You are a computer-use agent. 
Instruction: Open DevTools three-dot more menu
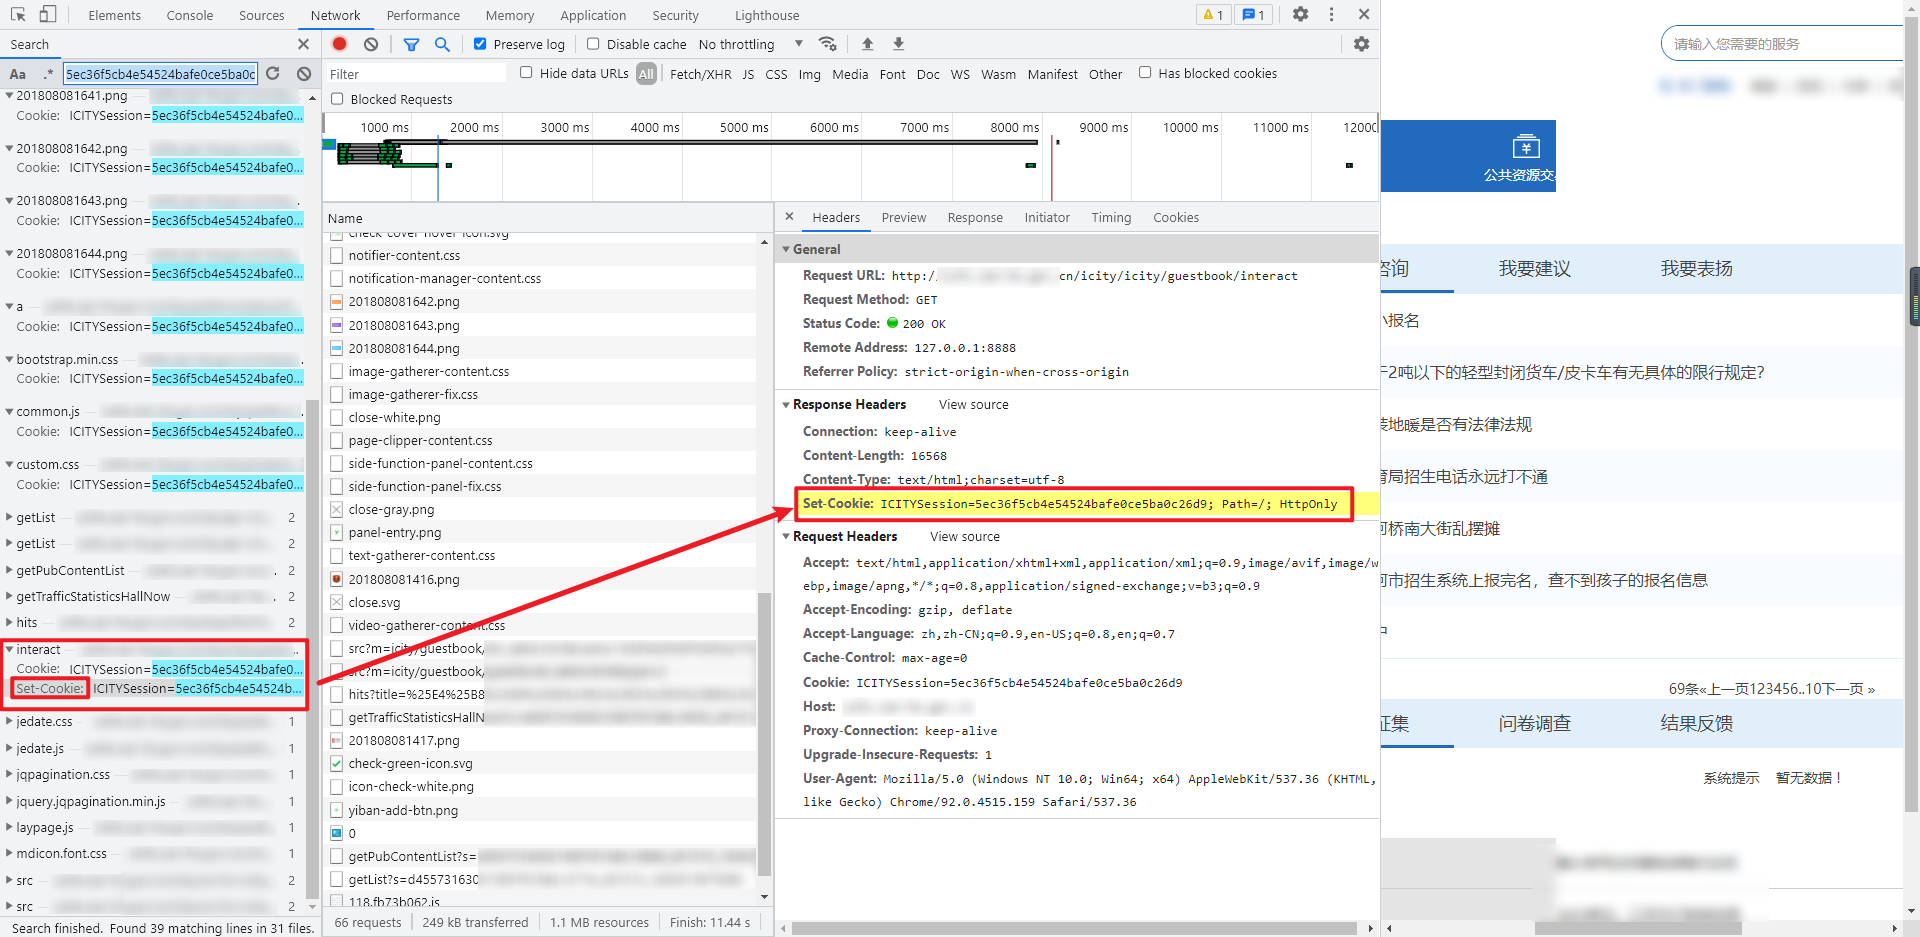[1331, 14]
